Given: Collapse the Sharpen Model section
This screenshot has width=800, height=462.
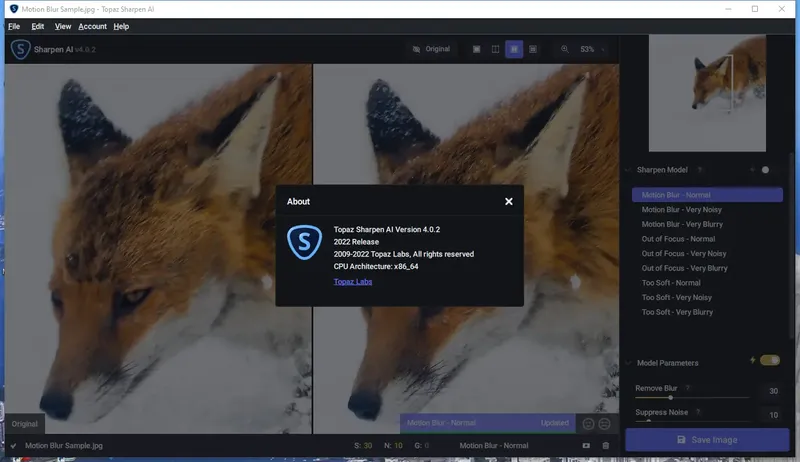Looking at the screenshot, I should [x=628, y=170].
